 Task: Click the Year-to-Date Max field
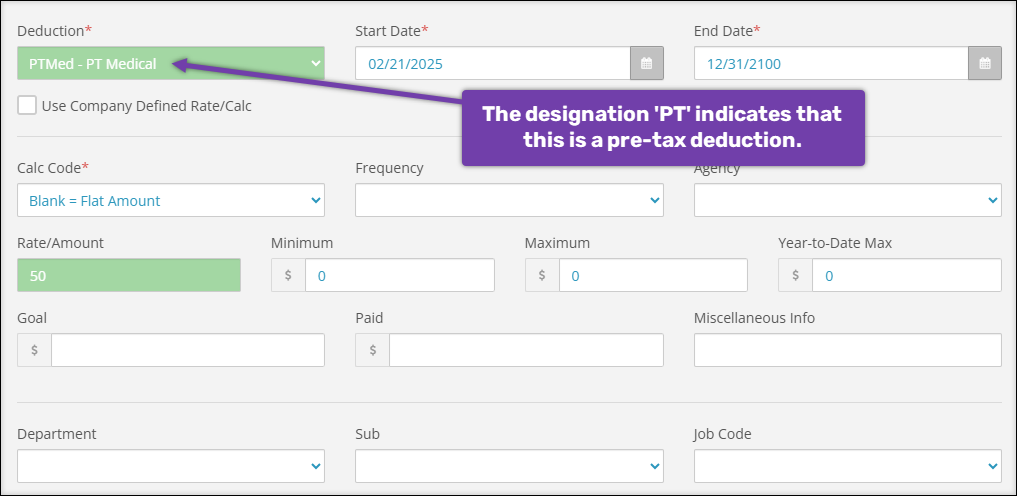click(906, 275)
